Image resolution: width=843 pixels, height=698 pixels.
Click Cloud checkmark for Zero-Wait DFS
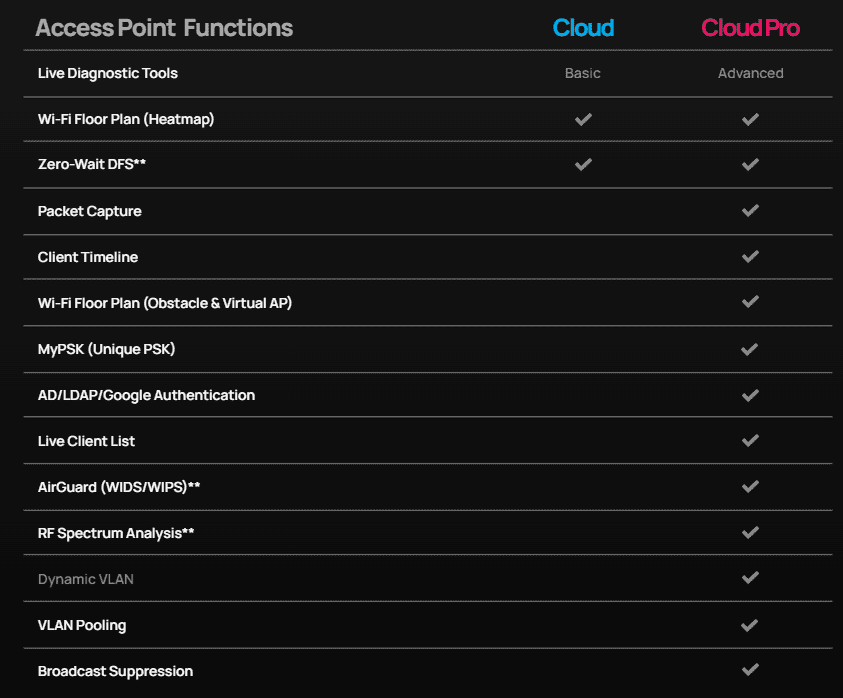(x=583, y=165)
